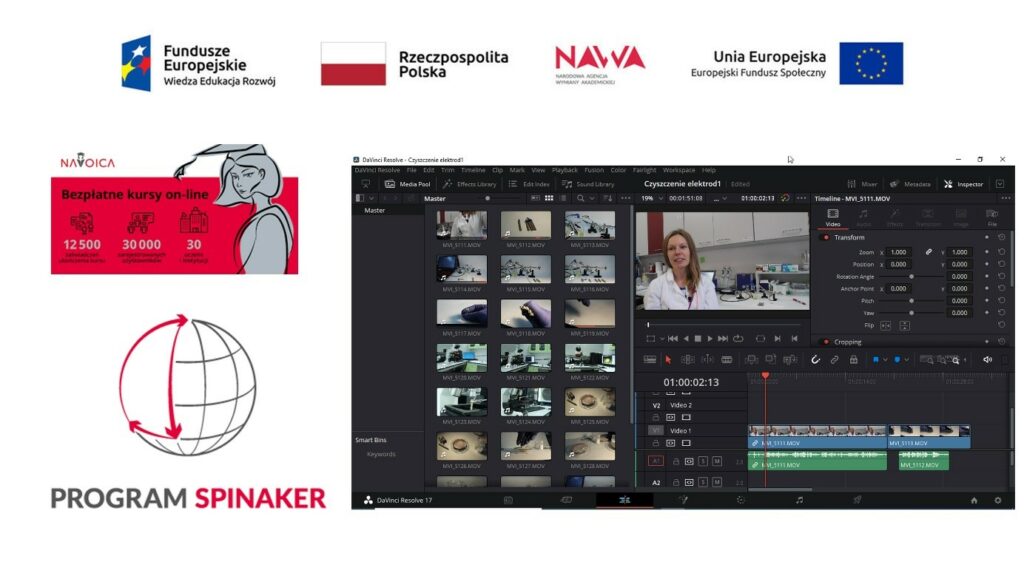This screenshot has height=576, width=1024.
Task: Open the Flag color dropdown arrow
Action: [x=885, y=360]
